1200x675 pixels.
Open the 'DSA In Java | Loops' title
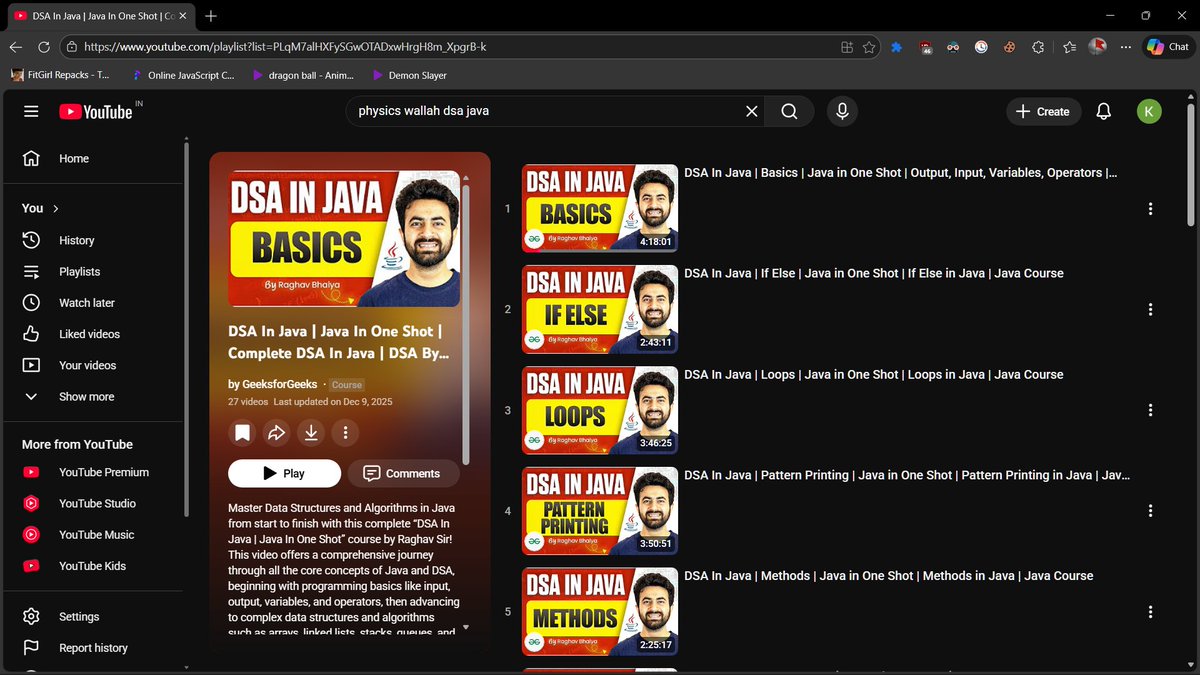click(874, 374)
